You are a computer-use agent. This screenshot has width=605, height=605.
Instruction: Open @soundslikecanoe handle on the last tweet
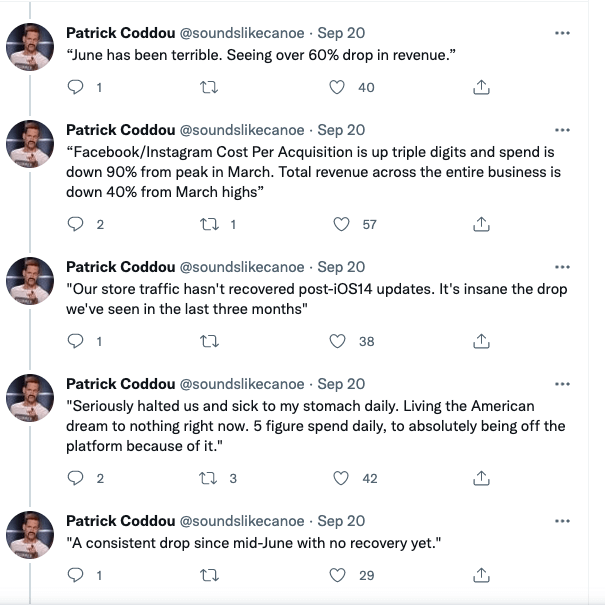point(241,521)
